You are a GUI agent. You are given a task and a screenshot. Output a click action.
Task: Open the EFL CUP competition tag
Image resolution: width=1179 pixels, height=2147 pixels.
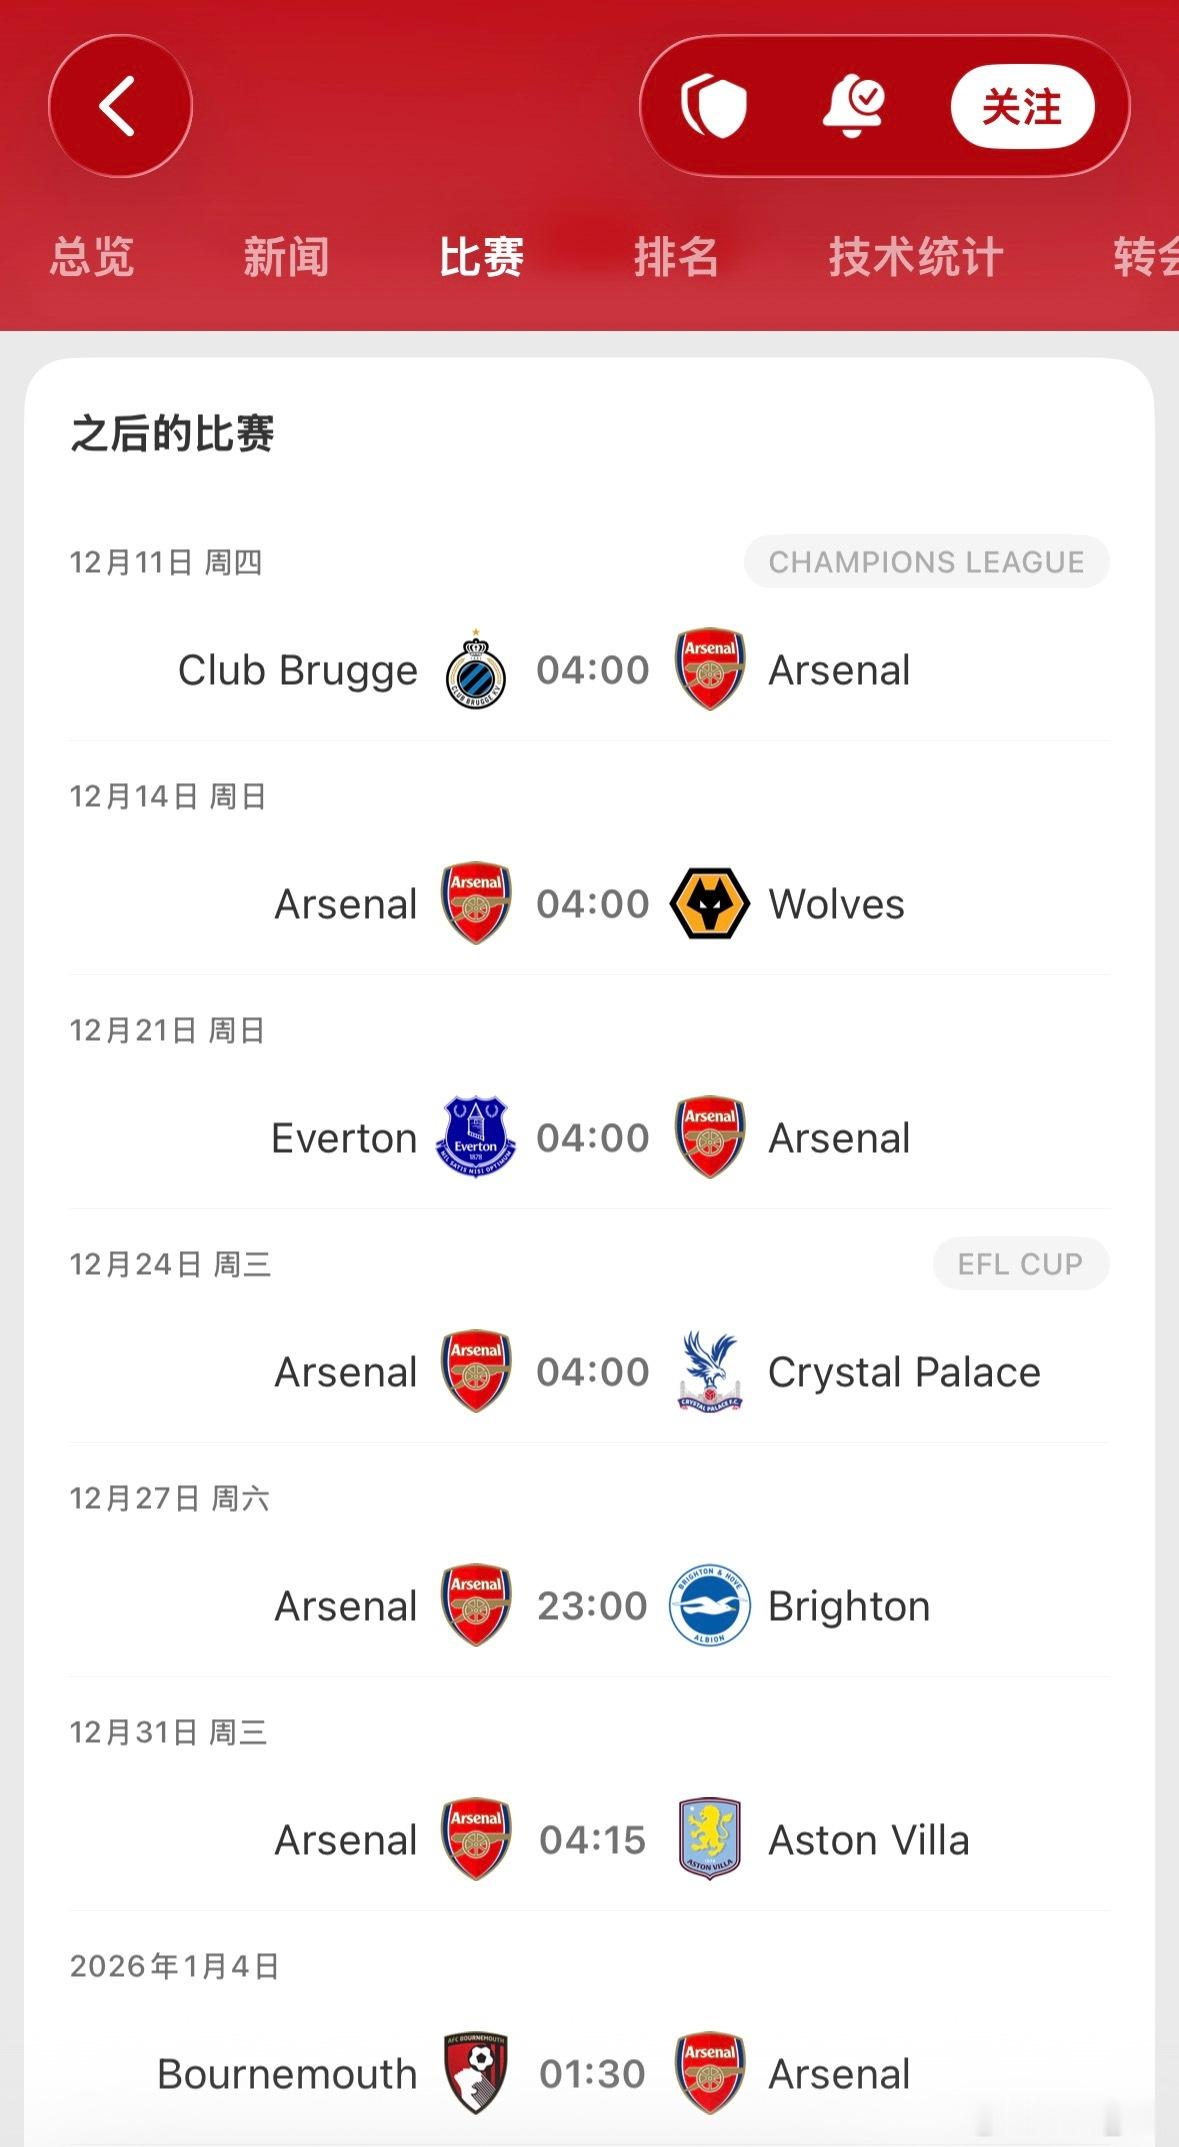pos(1020,1264)
